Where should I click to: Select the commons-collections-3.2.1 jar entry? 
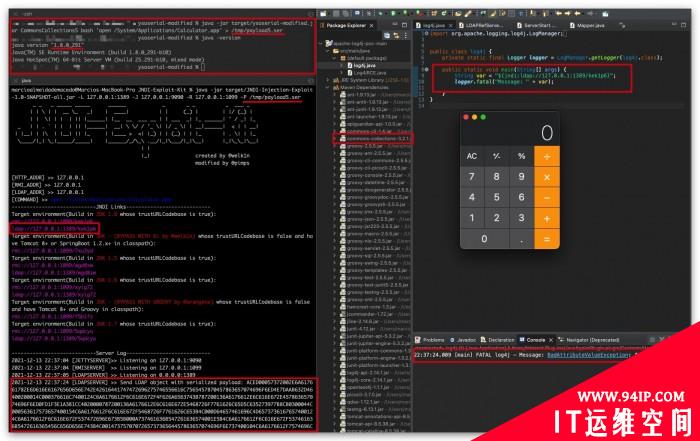(374, 138)
